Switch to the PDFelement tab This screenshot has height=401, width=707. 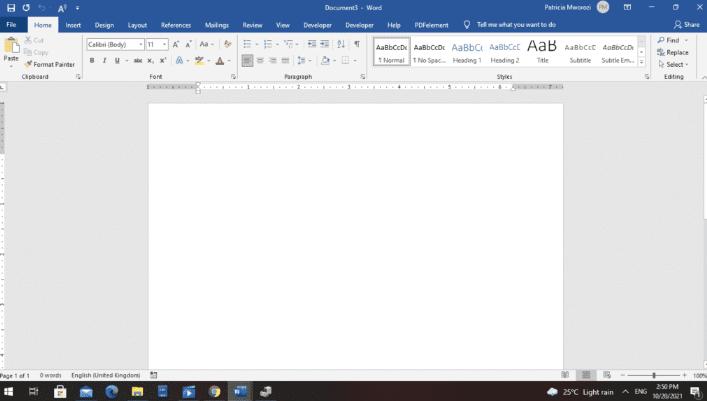432,25
